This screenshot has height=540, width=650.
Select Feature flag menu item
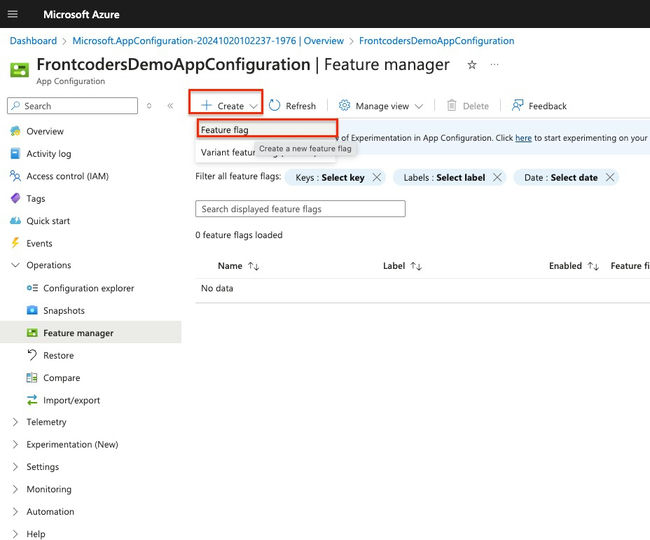(225, 130)
